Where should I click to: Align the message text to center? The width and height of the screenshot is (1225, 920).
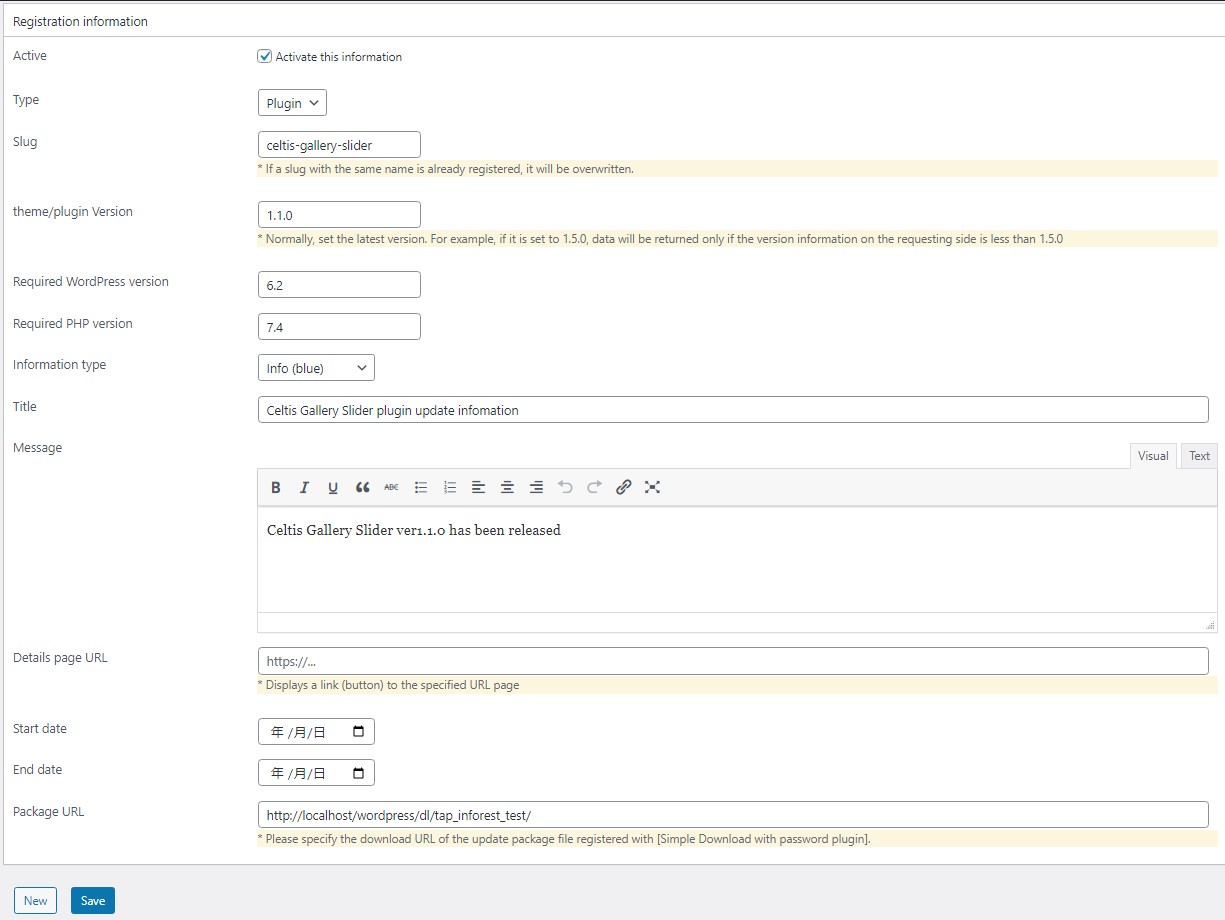coord(507,487)
